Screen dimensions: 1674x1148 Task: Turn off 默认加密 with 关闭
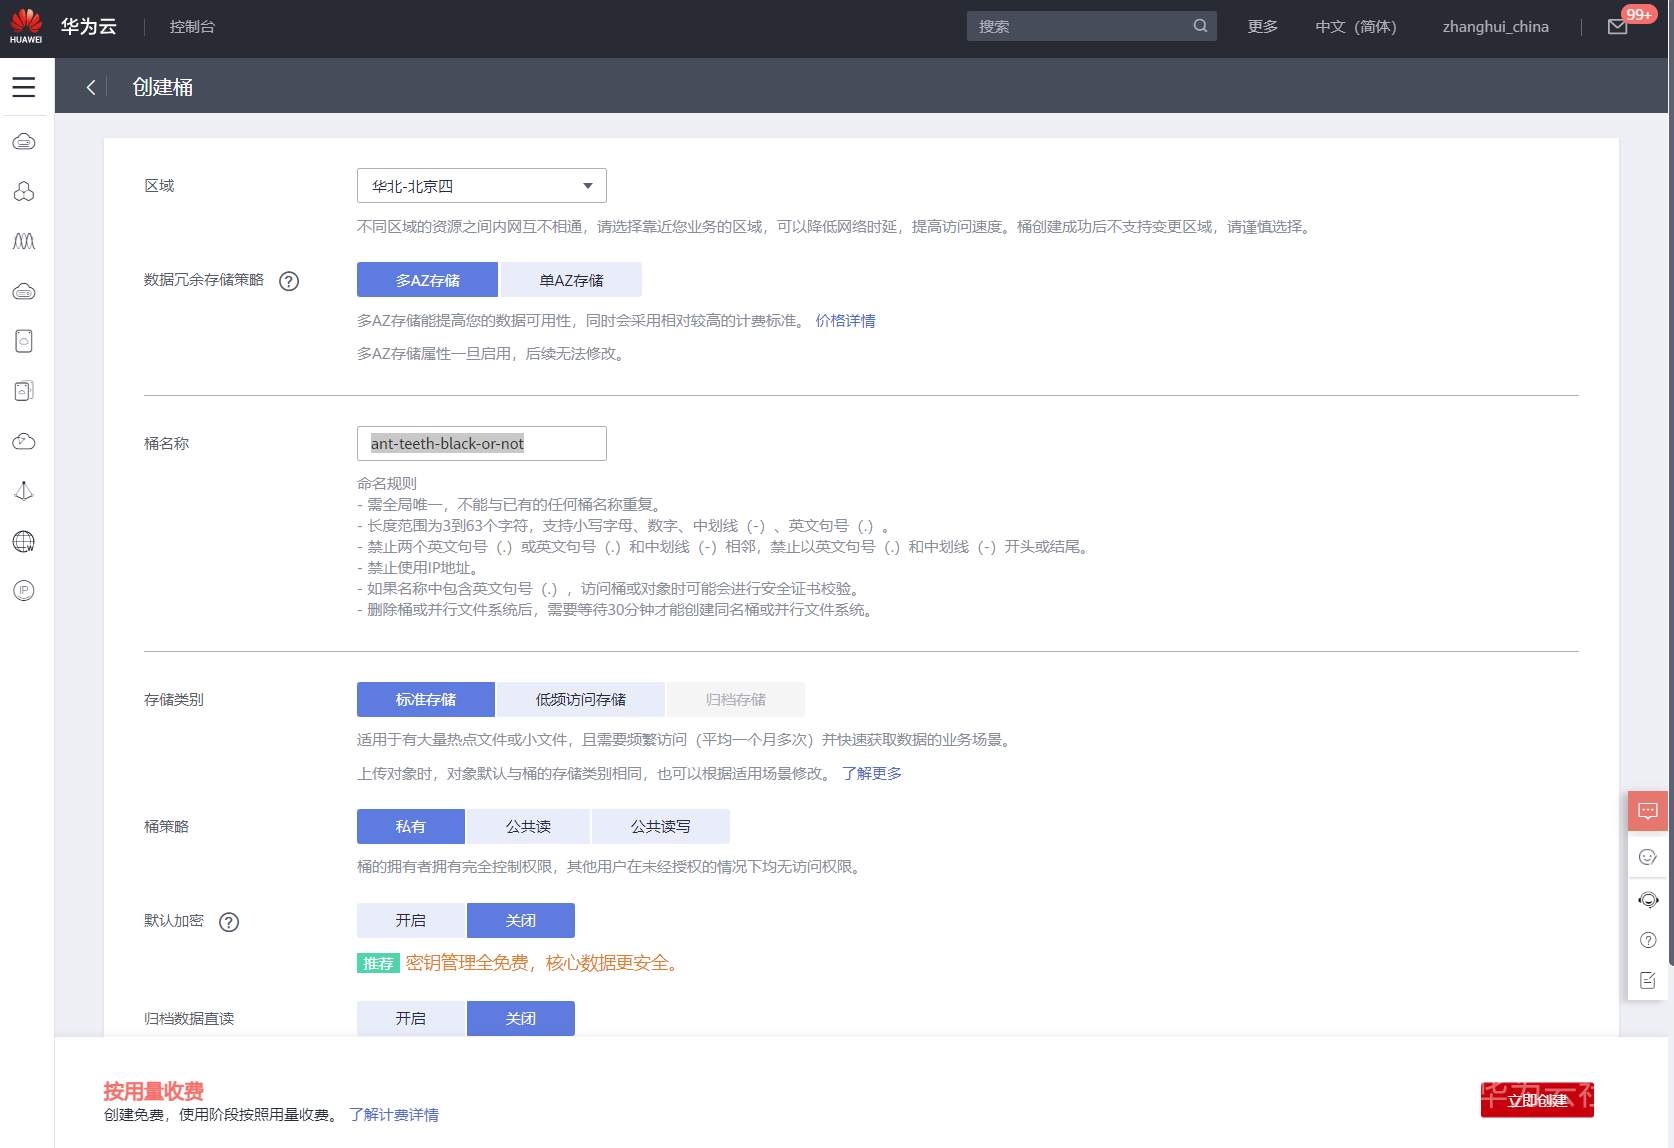(x=520, y=920)
